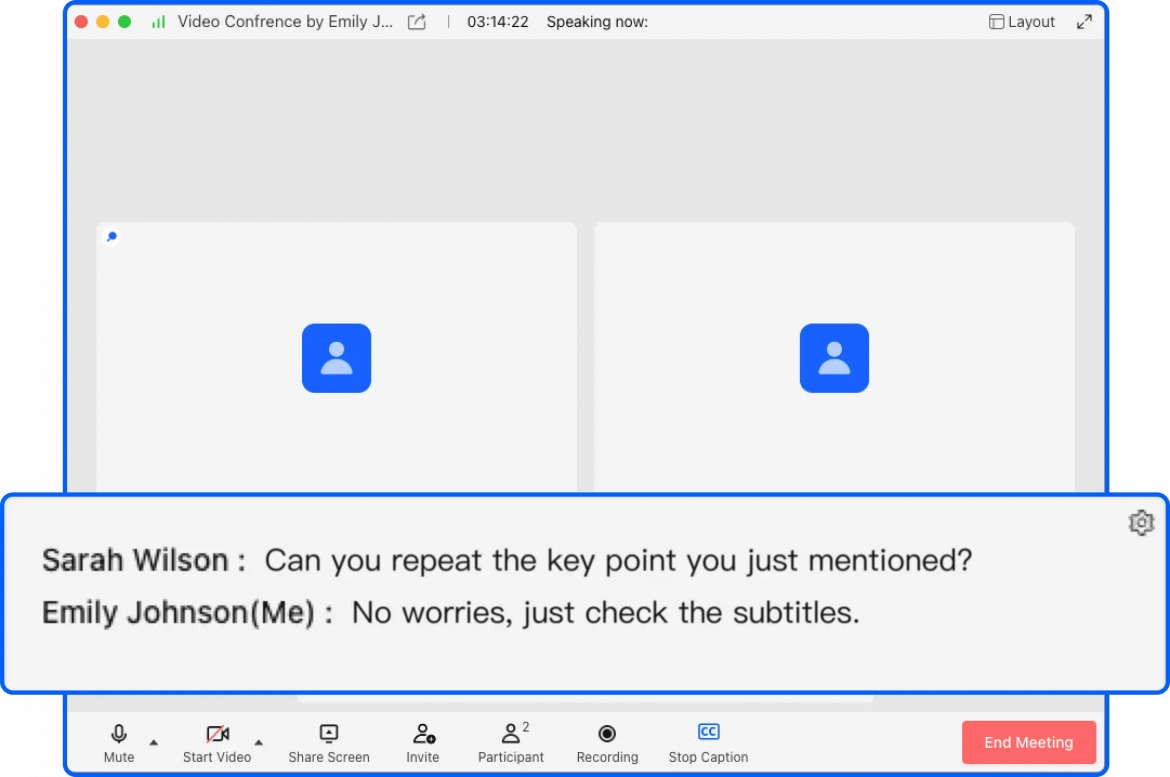The width and height of the screenshot is (1170, 777).
Task: Select the left participant video tile
Action: tap(336, 300)
